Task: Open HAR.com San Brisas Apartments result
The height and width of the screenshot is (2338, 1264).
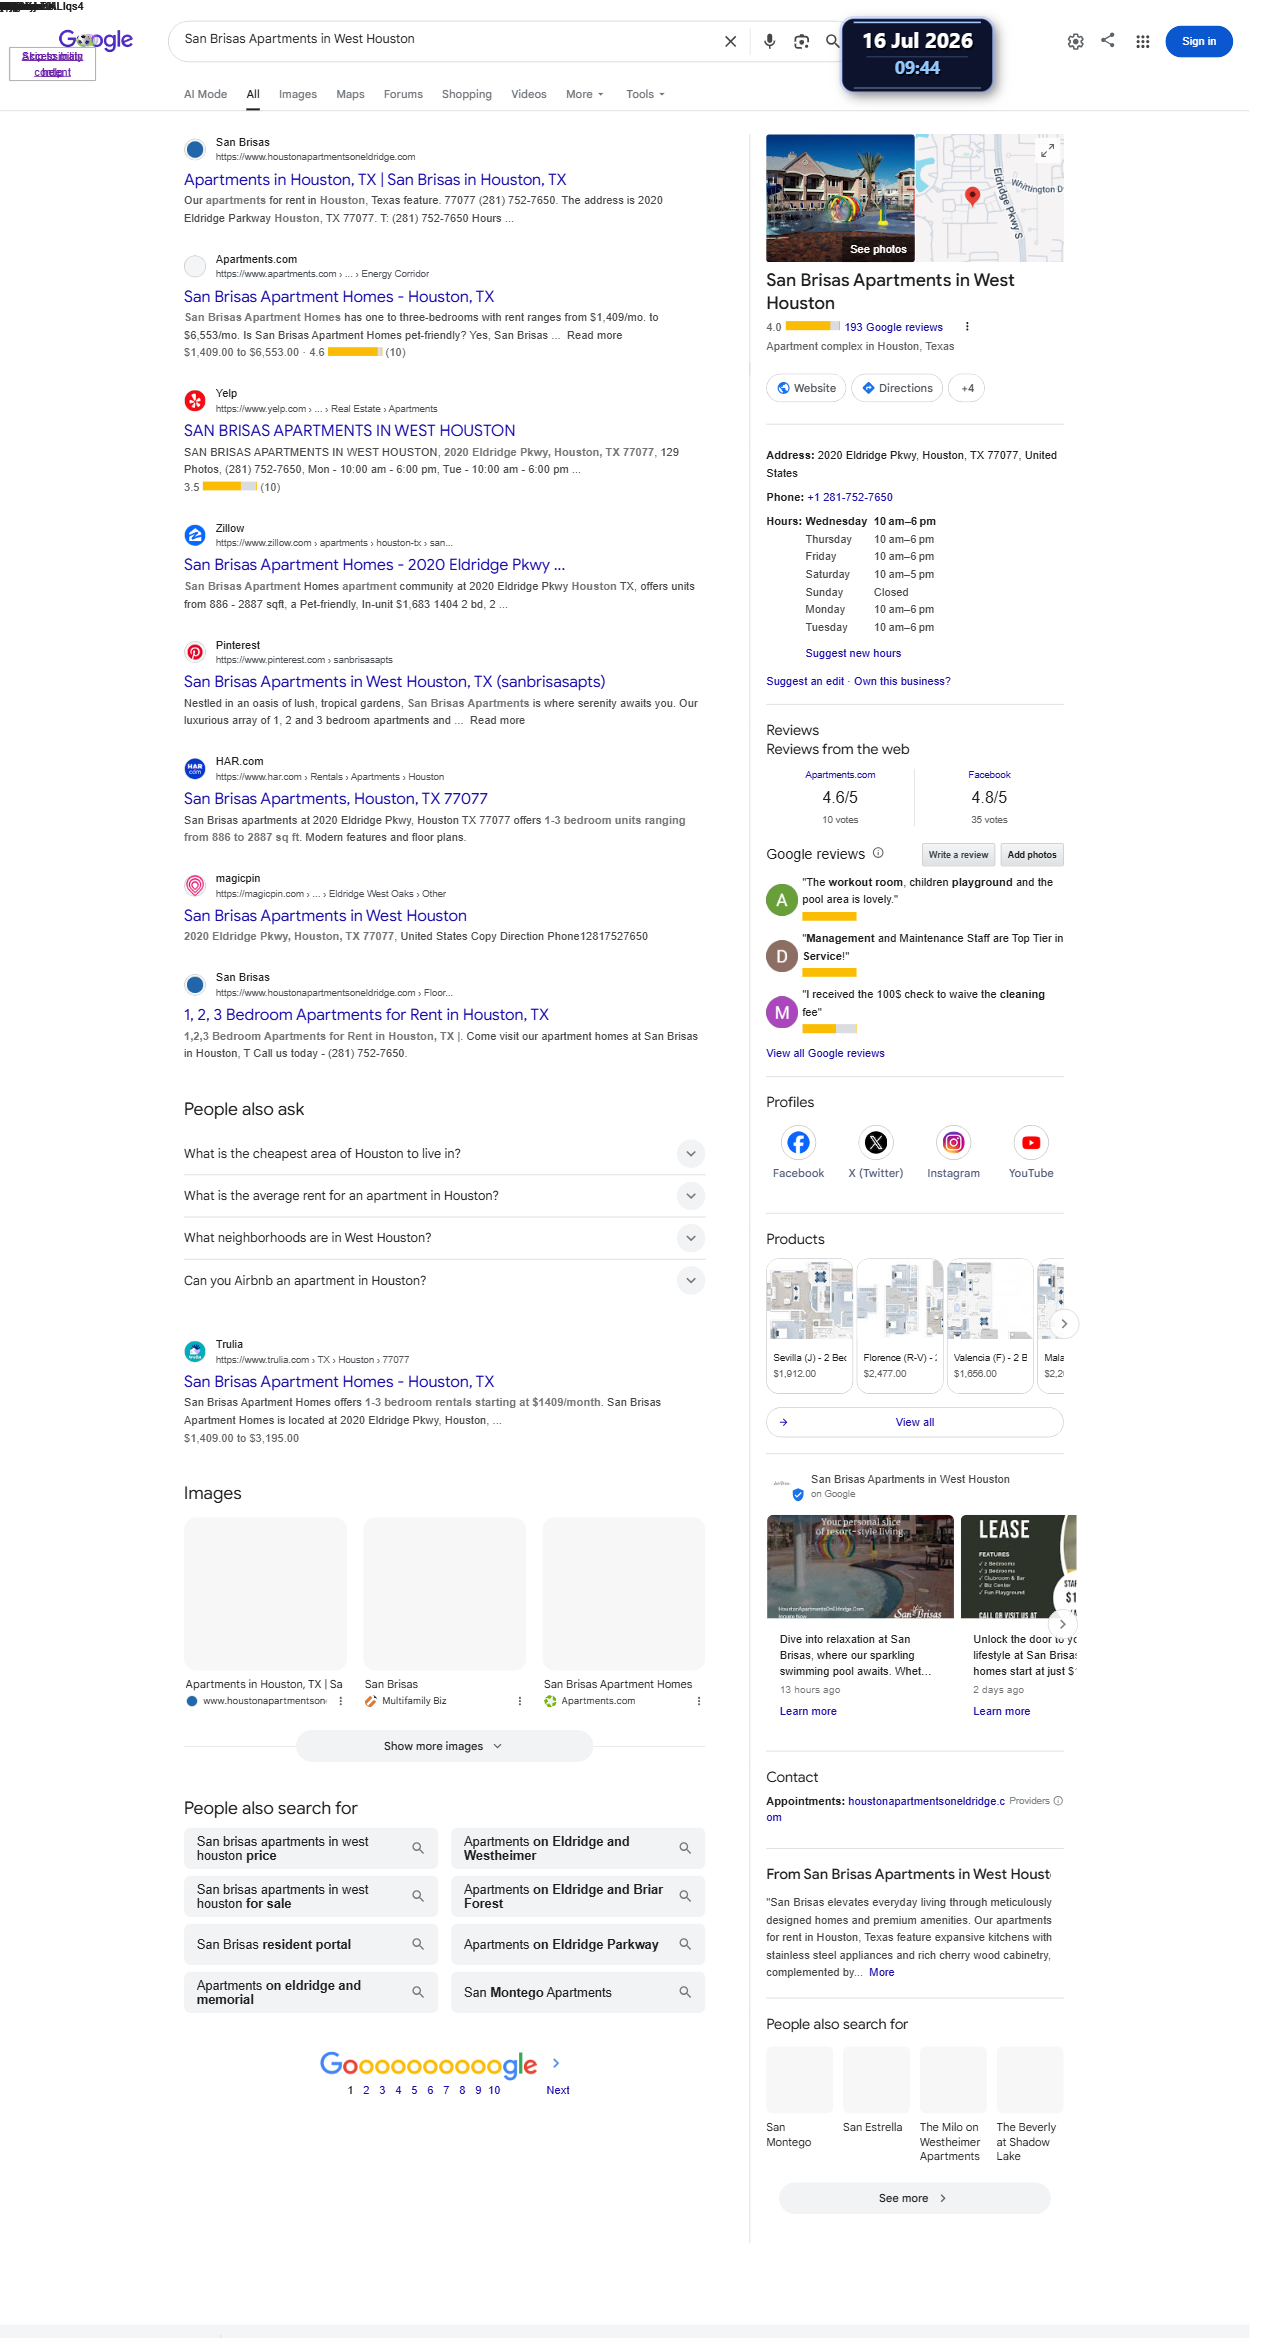Action: (x=335, y=798)
